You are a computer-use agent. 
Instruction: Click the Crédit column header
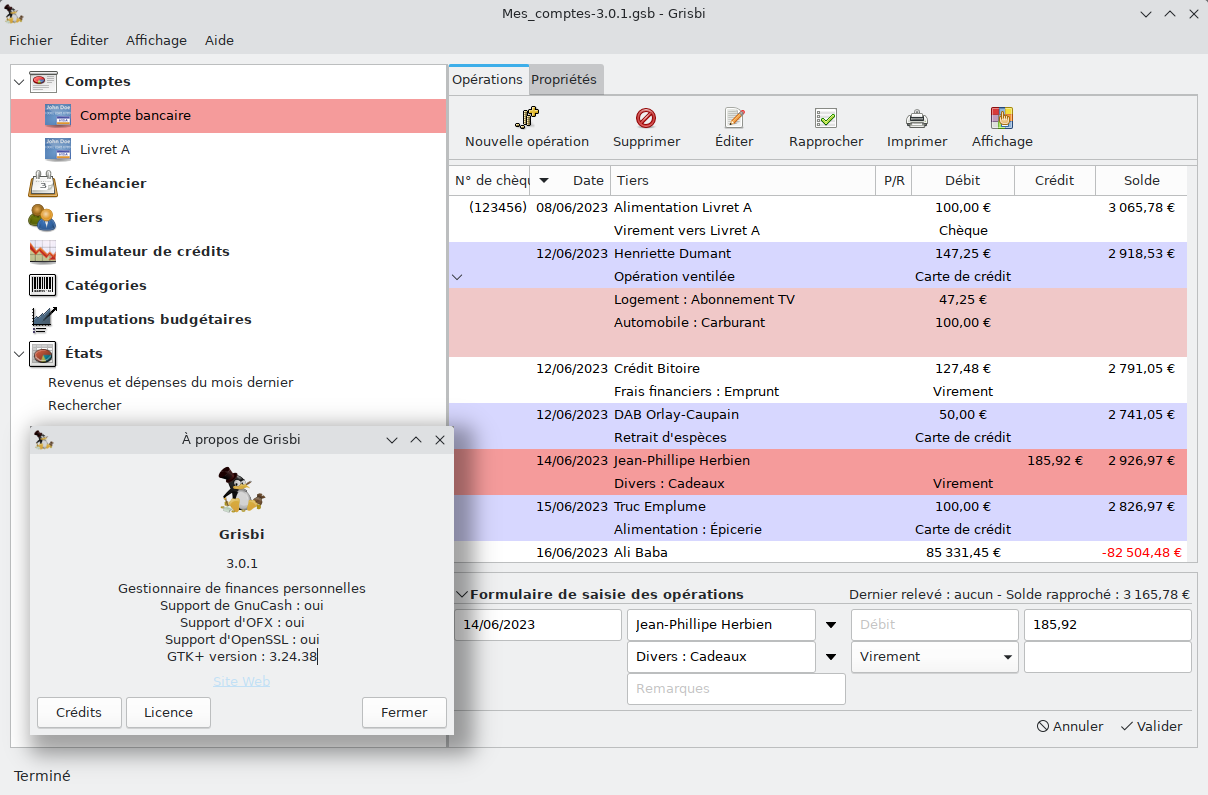coord(1054,181)
